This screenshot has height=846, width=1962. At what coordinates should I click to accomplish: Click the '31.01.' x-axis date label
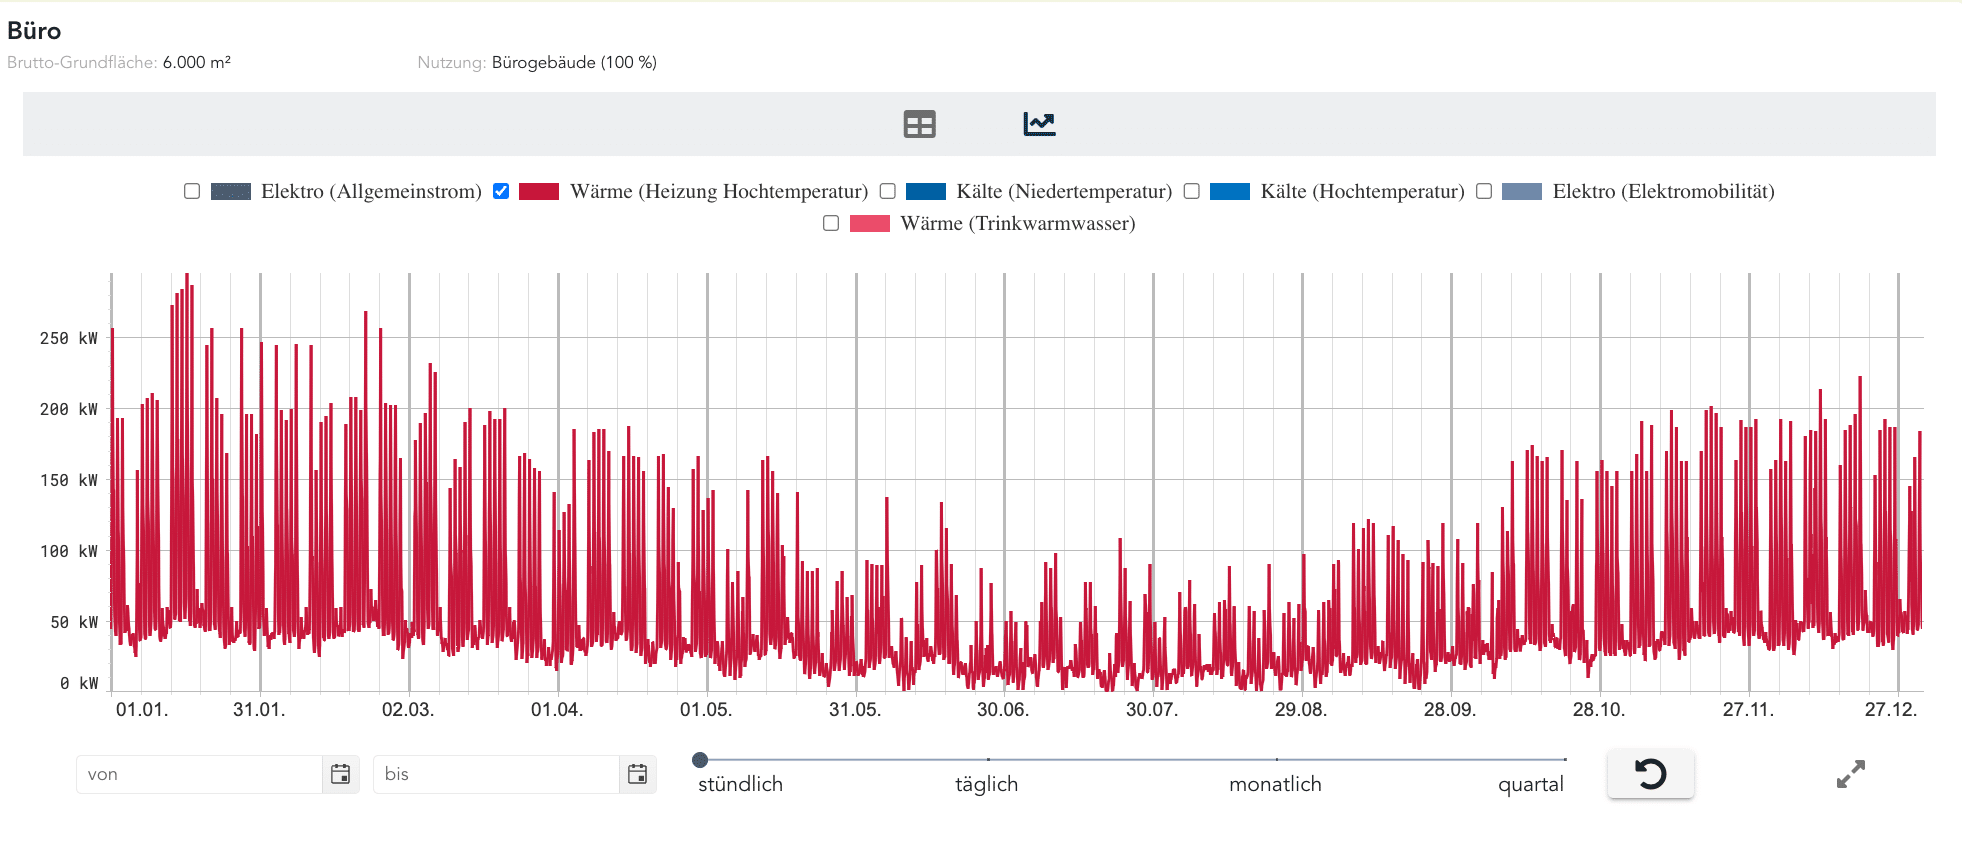pyautogui.click(x=259, y=710)
